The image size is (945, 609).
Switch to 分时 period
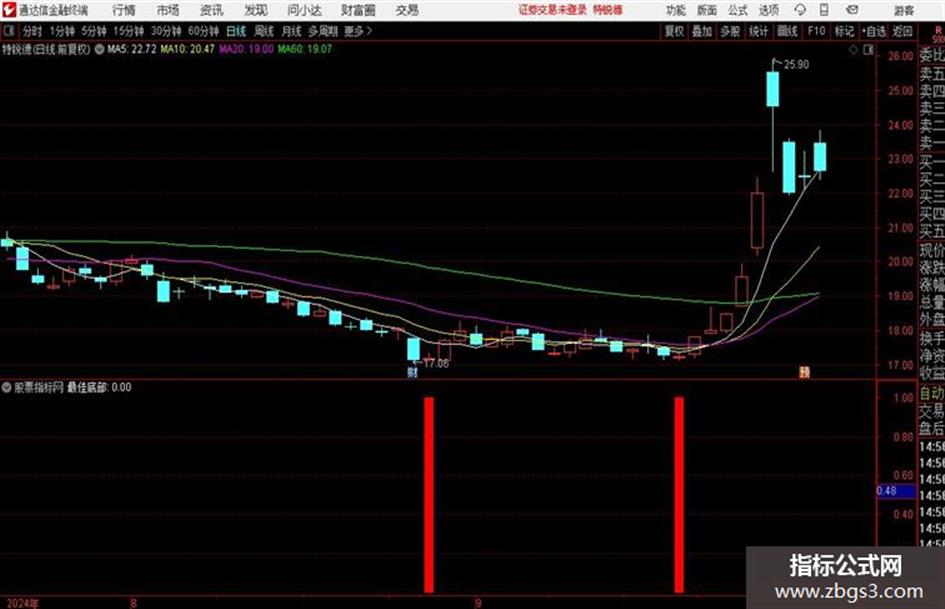pyautogui.click(x=32, y=31)
